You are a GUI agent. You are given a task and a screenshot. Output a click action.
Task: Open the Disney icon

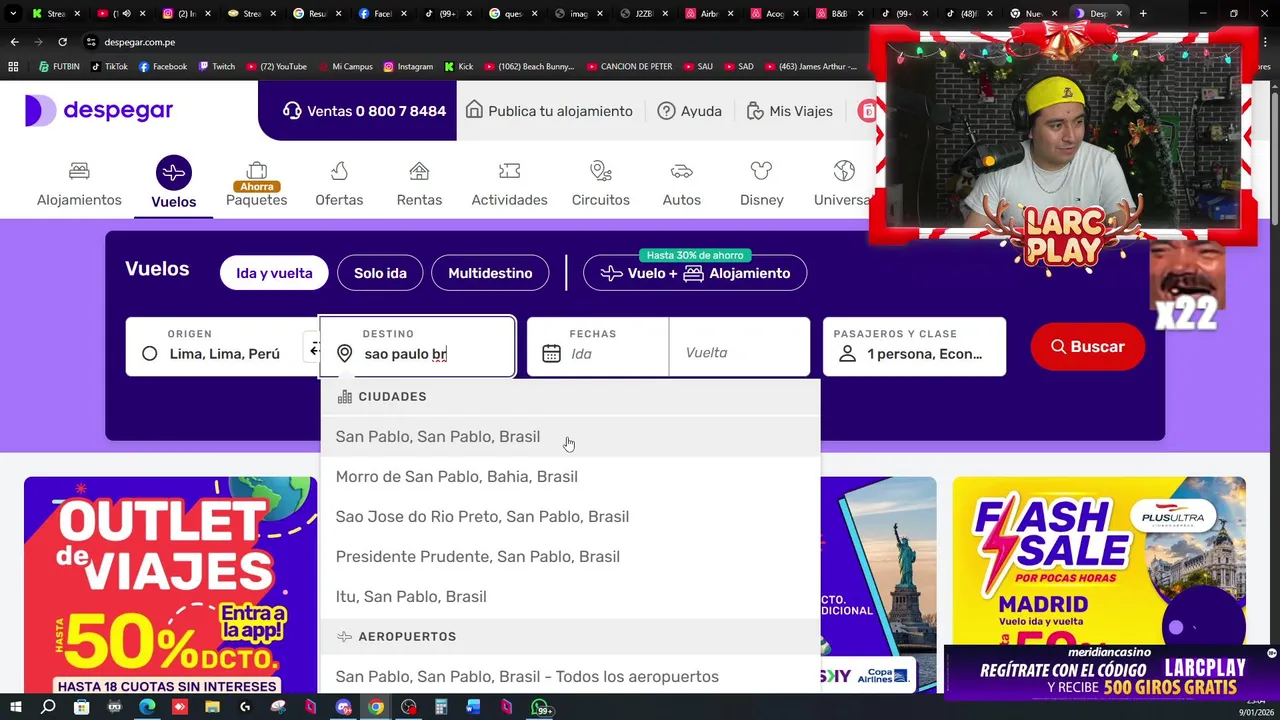tap(761, 171)
